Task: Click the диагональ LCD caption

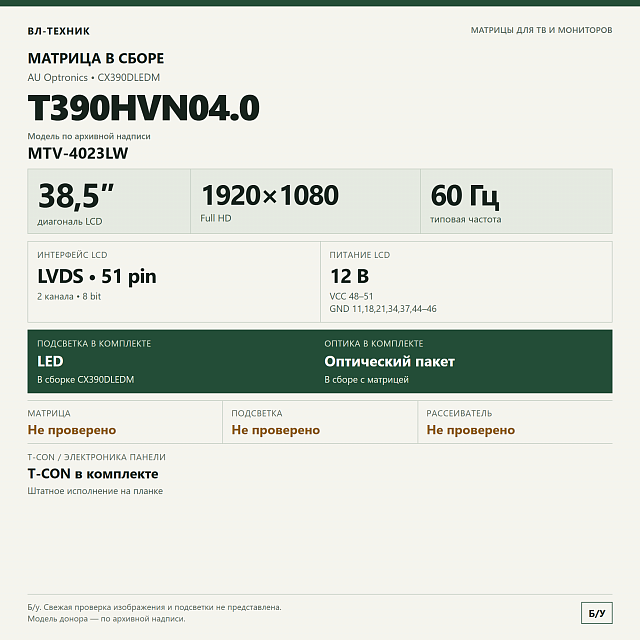Action: click(70, 222)
